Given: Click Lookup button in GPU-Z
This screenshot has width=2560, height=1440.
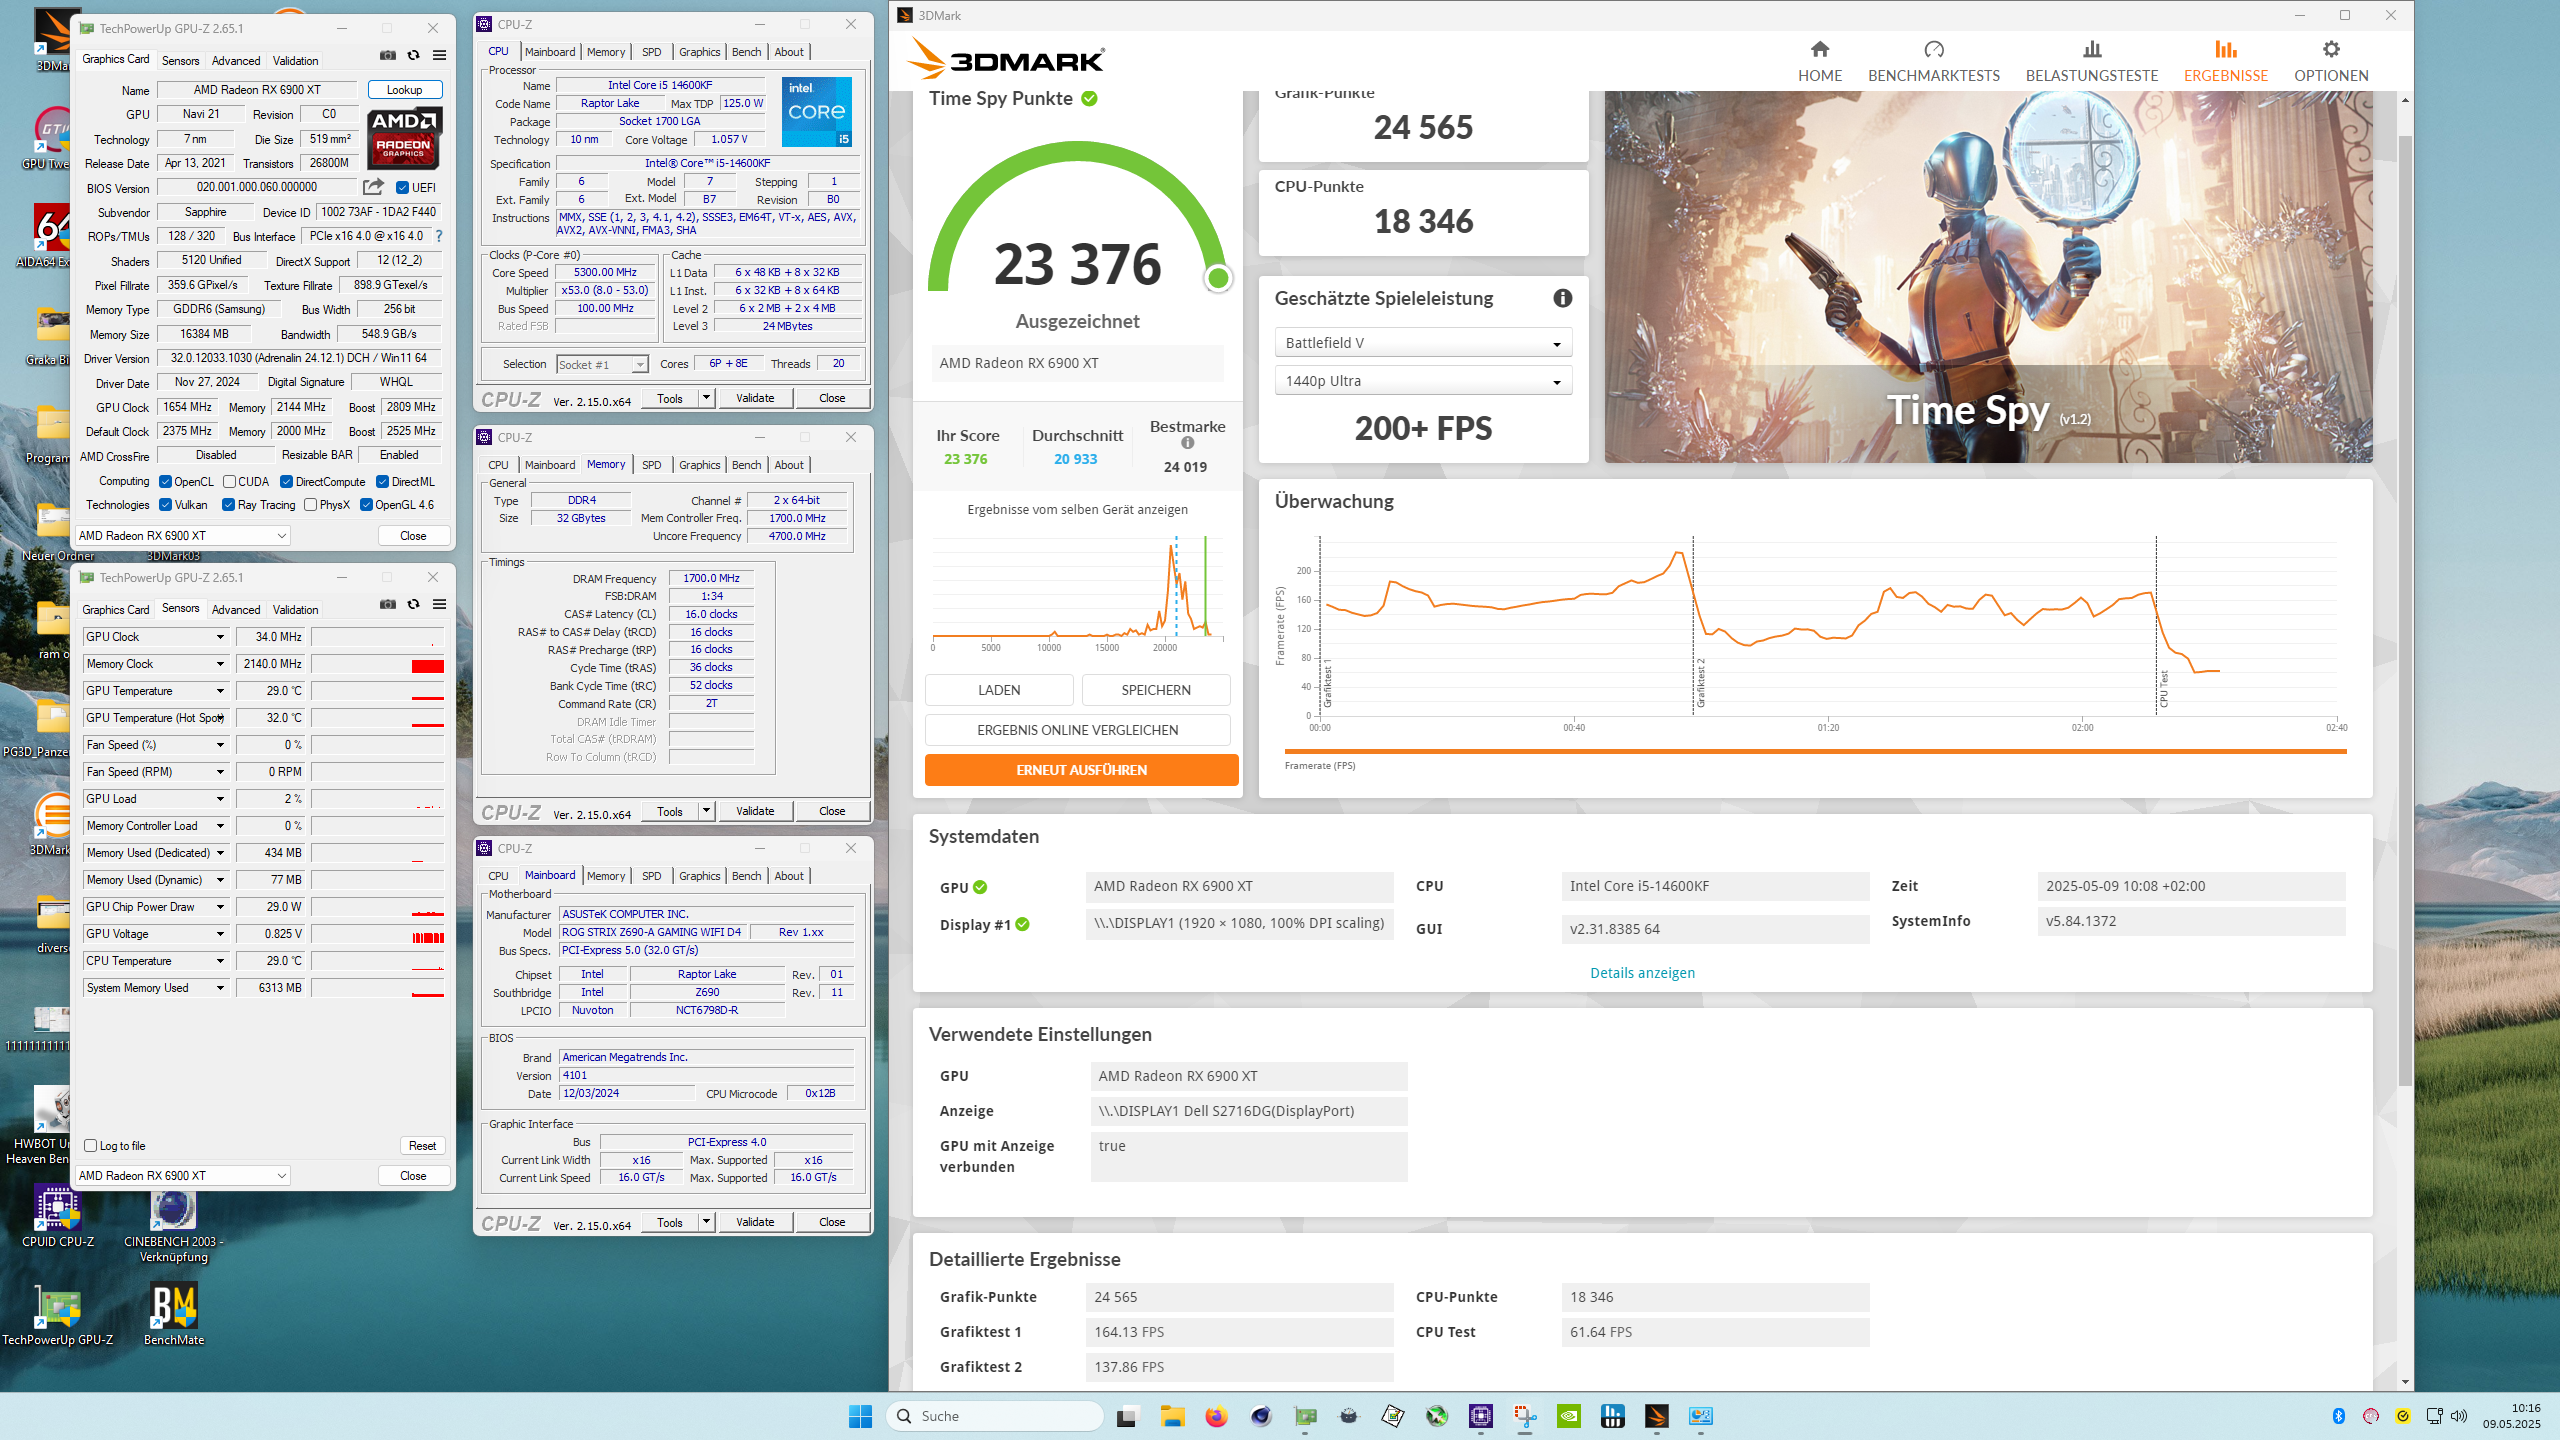Looking at the screenshot, I should [405, 90].
